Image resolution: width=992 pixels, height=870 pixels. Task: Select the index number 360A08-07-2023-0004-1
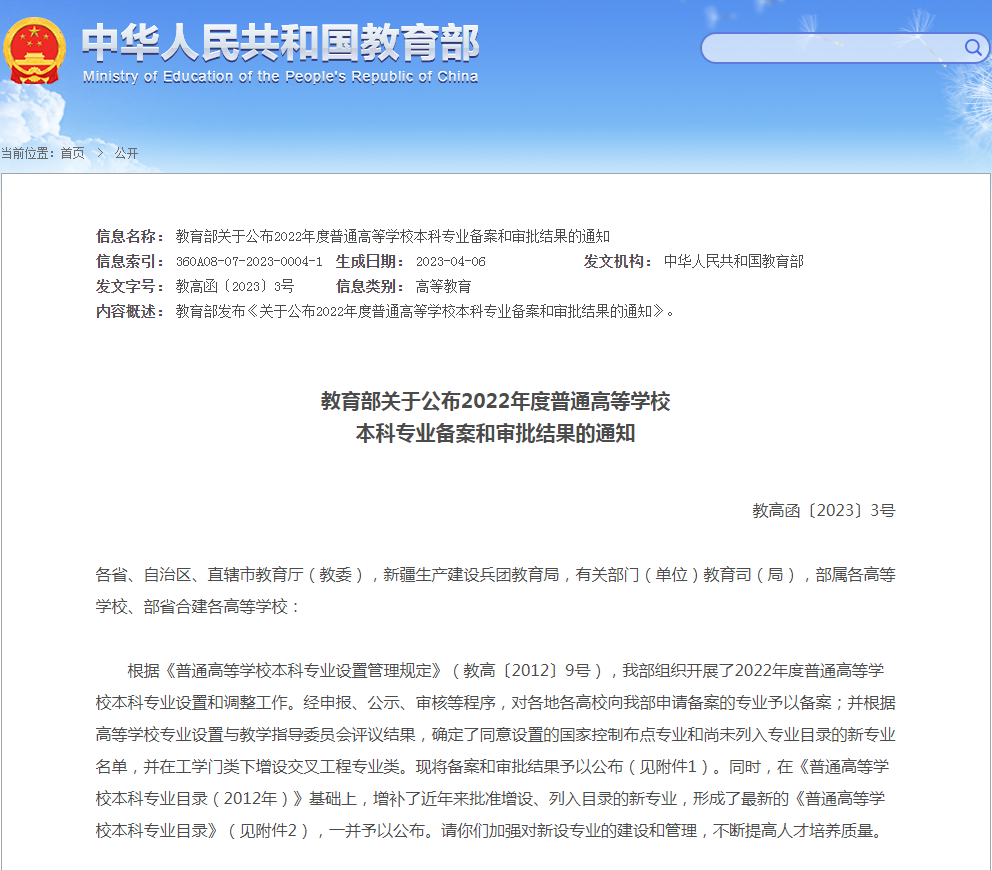pyautogui.click(x=249, y=261)
